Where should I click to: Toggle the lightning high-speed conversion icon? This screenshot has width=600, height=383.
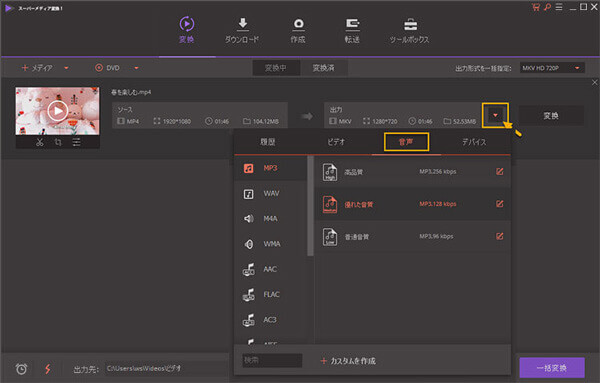click(x=47, y=369)
